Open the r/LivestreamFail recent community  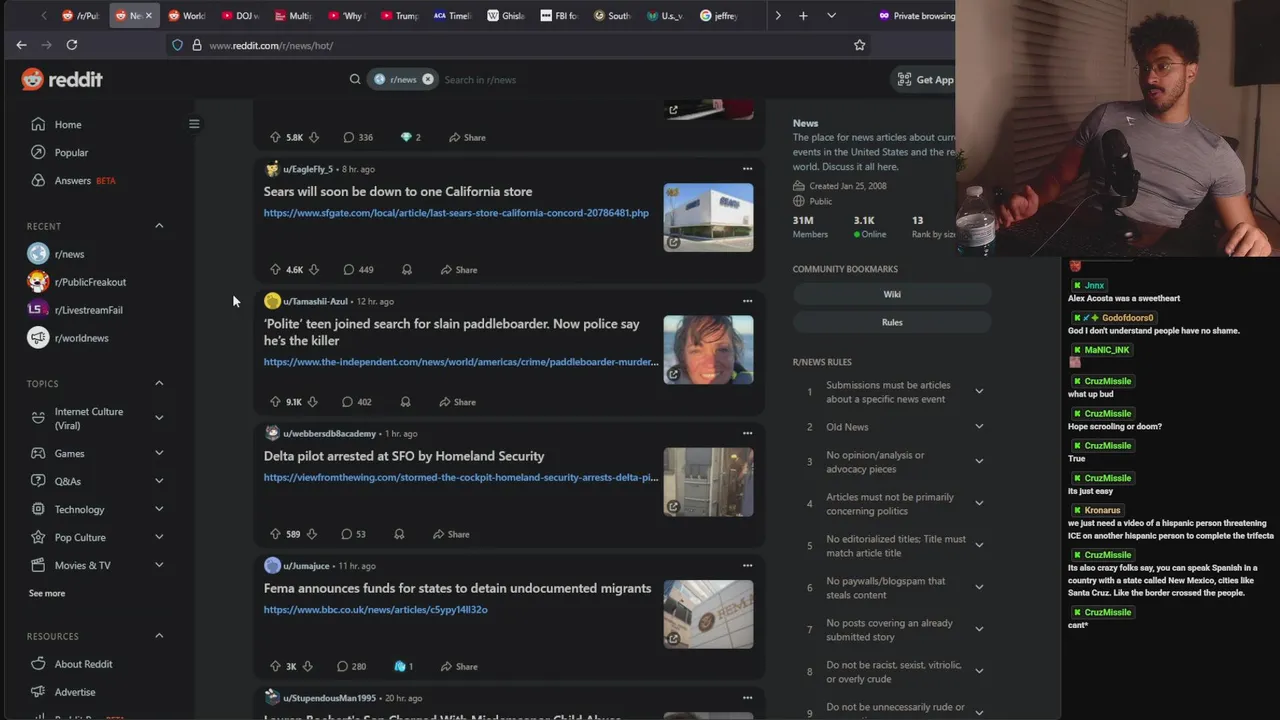(88, 310)
